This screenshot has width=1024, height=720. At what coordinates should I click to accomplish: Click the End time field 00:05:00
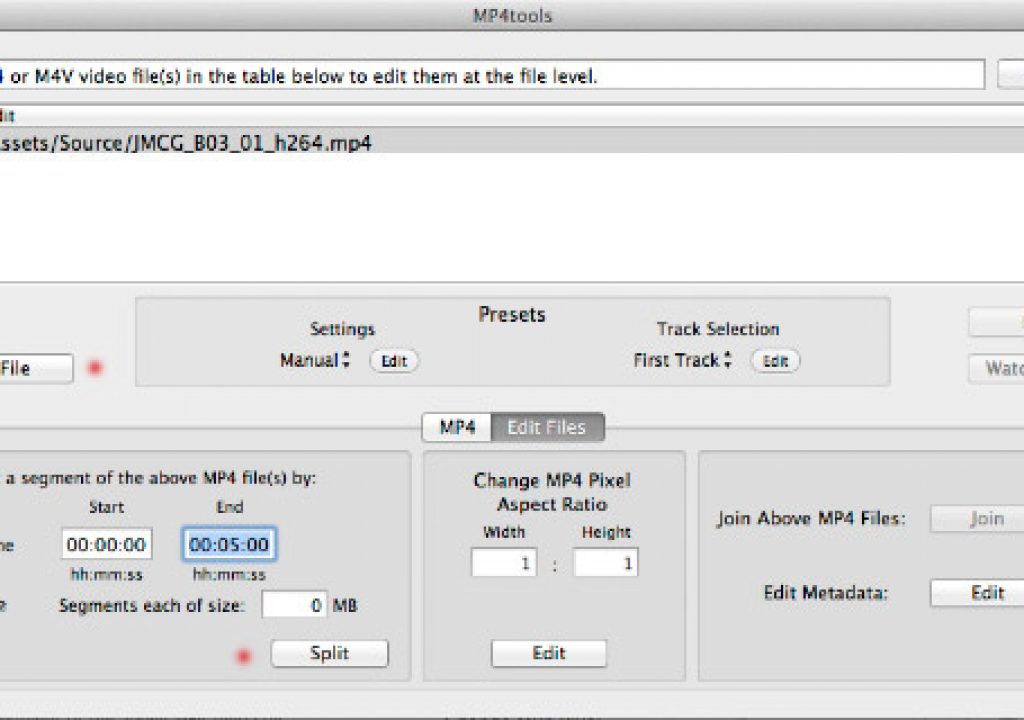pyautogui.click(x=229, y=544)
